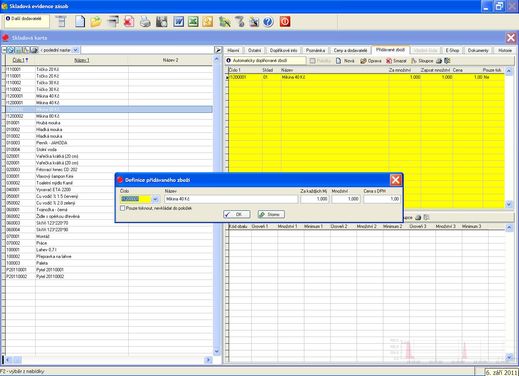The height and width of the screenshot is (376, 519).
Task: Select the 'Paleta' row
Action: tap(109, 263)
